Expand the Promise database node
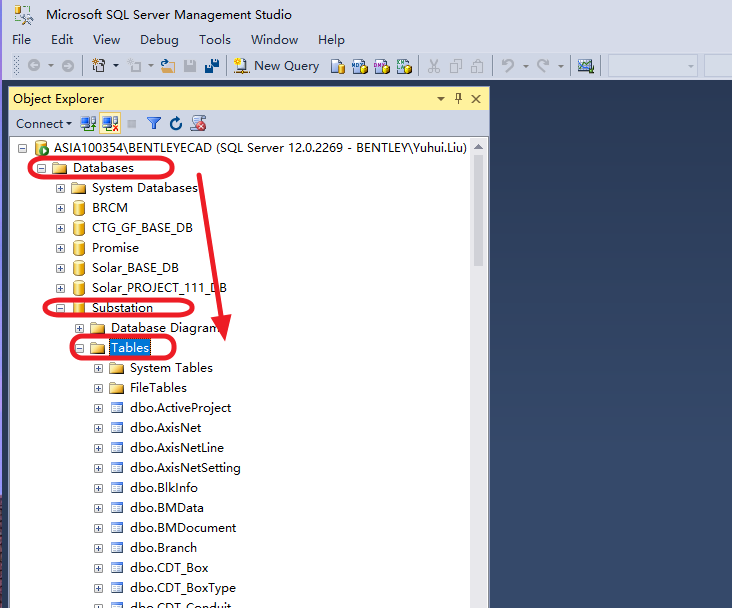This screenshot has width=732, height=608. tap(60, 248)
